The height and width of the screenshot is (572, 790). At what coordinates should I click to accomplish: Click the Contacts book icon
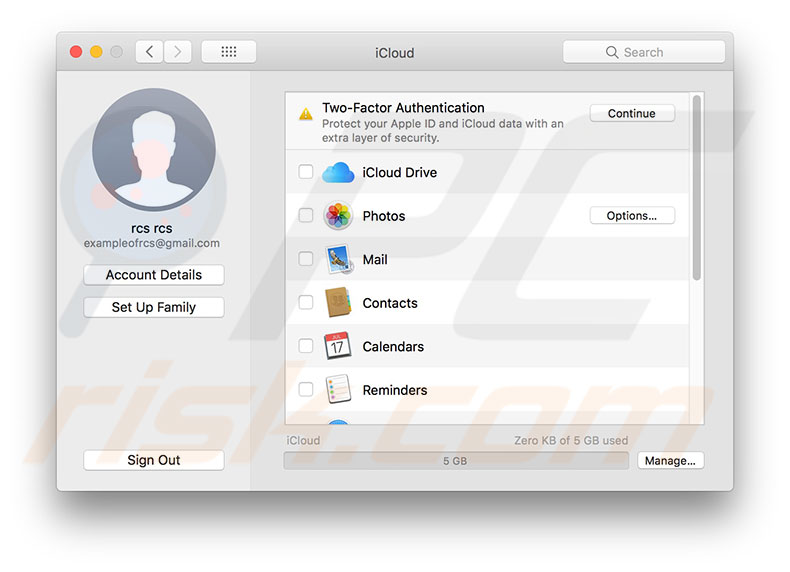338,302
